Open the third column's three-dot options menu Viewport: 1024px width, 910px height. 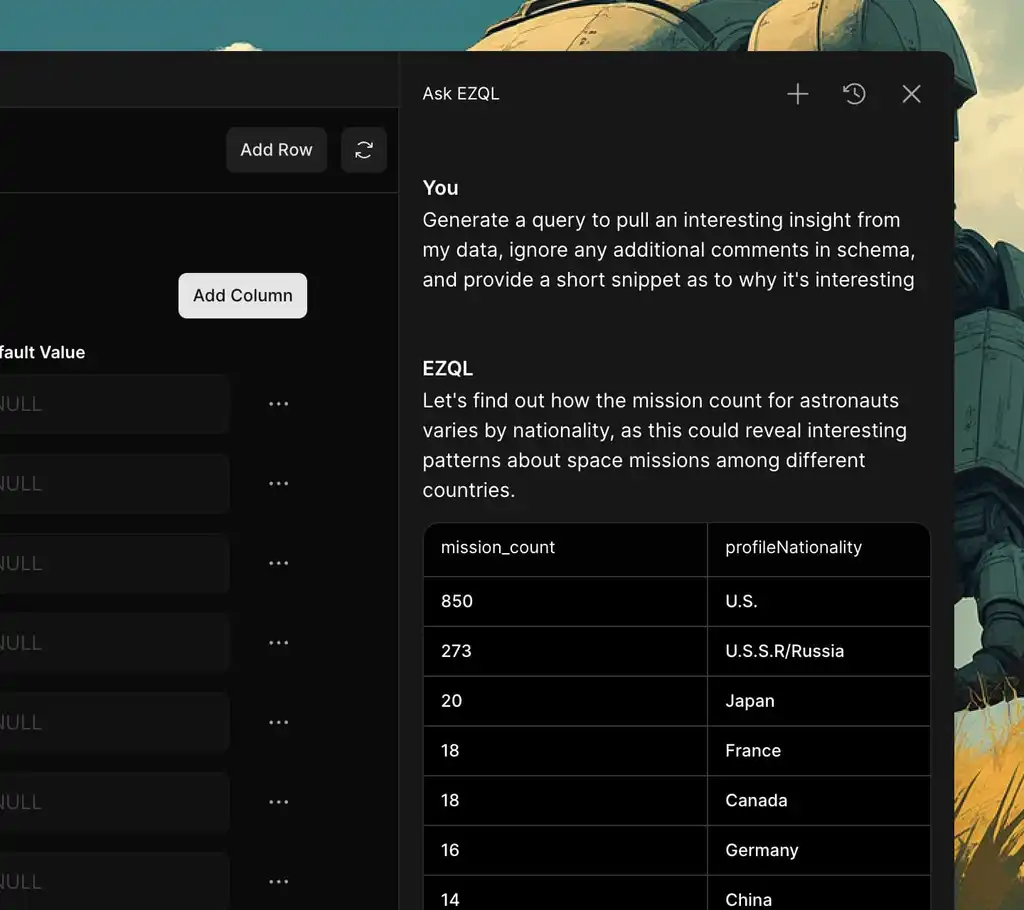point(279,563)
